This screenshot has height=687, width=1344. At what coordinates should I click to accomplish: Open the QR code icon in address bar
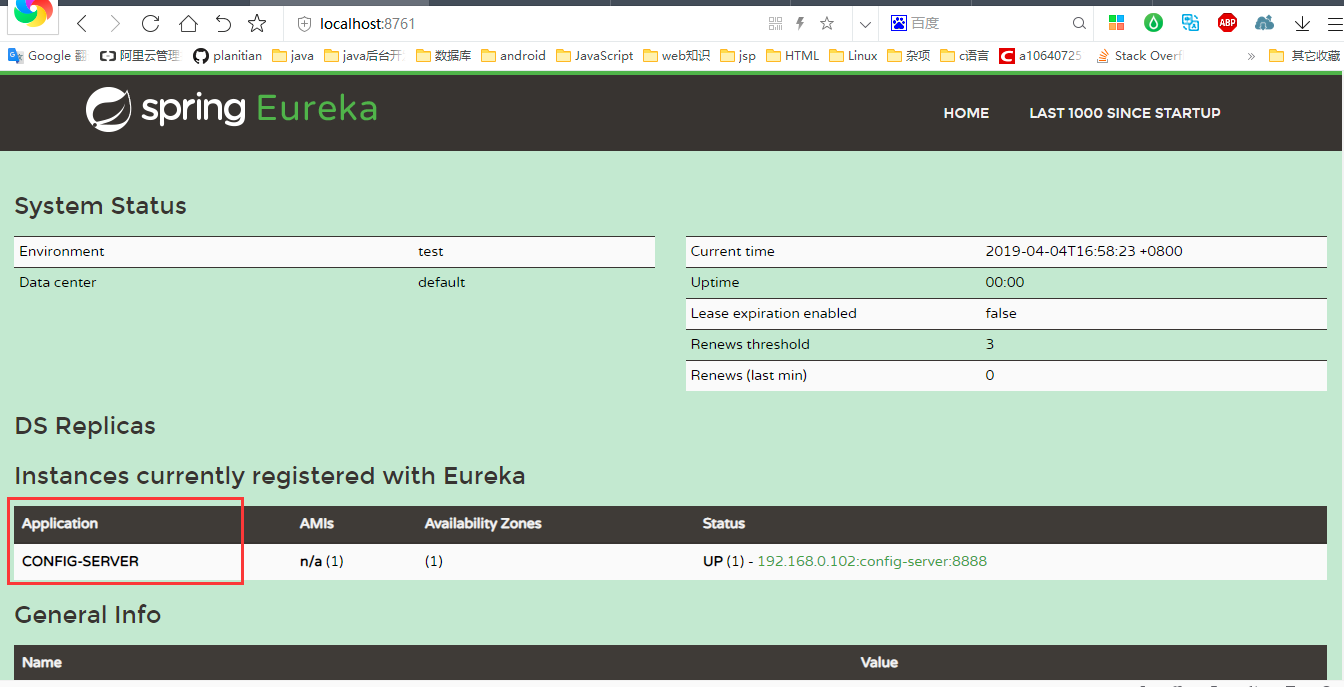click(x=775, y=23)
